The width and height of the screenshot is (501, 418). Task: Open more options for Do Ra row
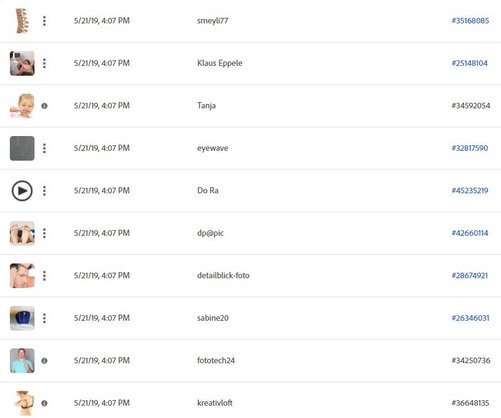tap(44, 191)
